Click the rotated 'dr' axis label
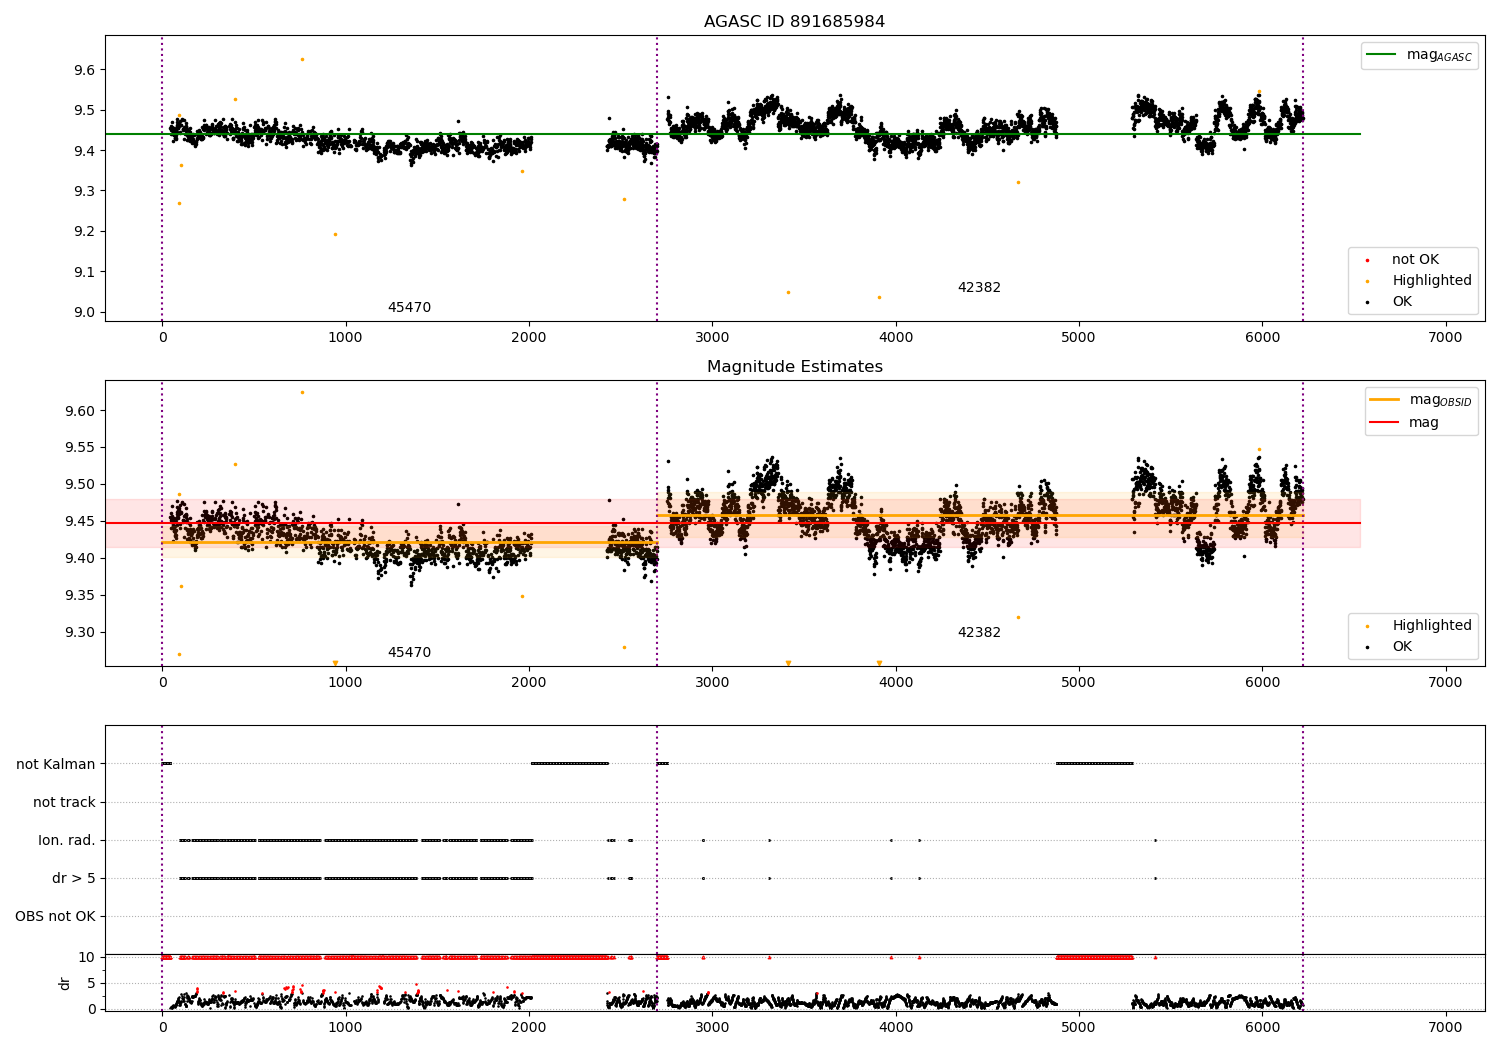 coord(65,983)
